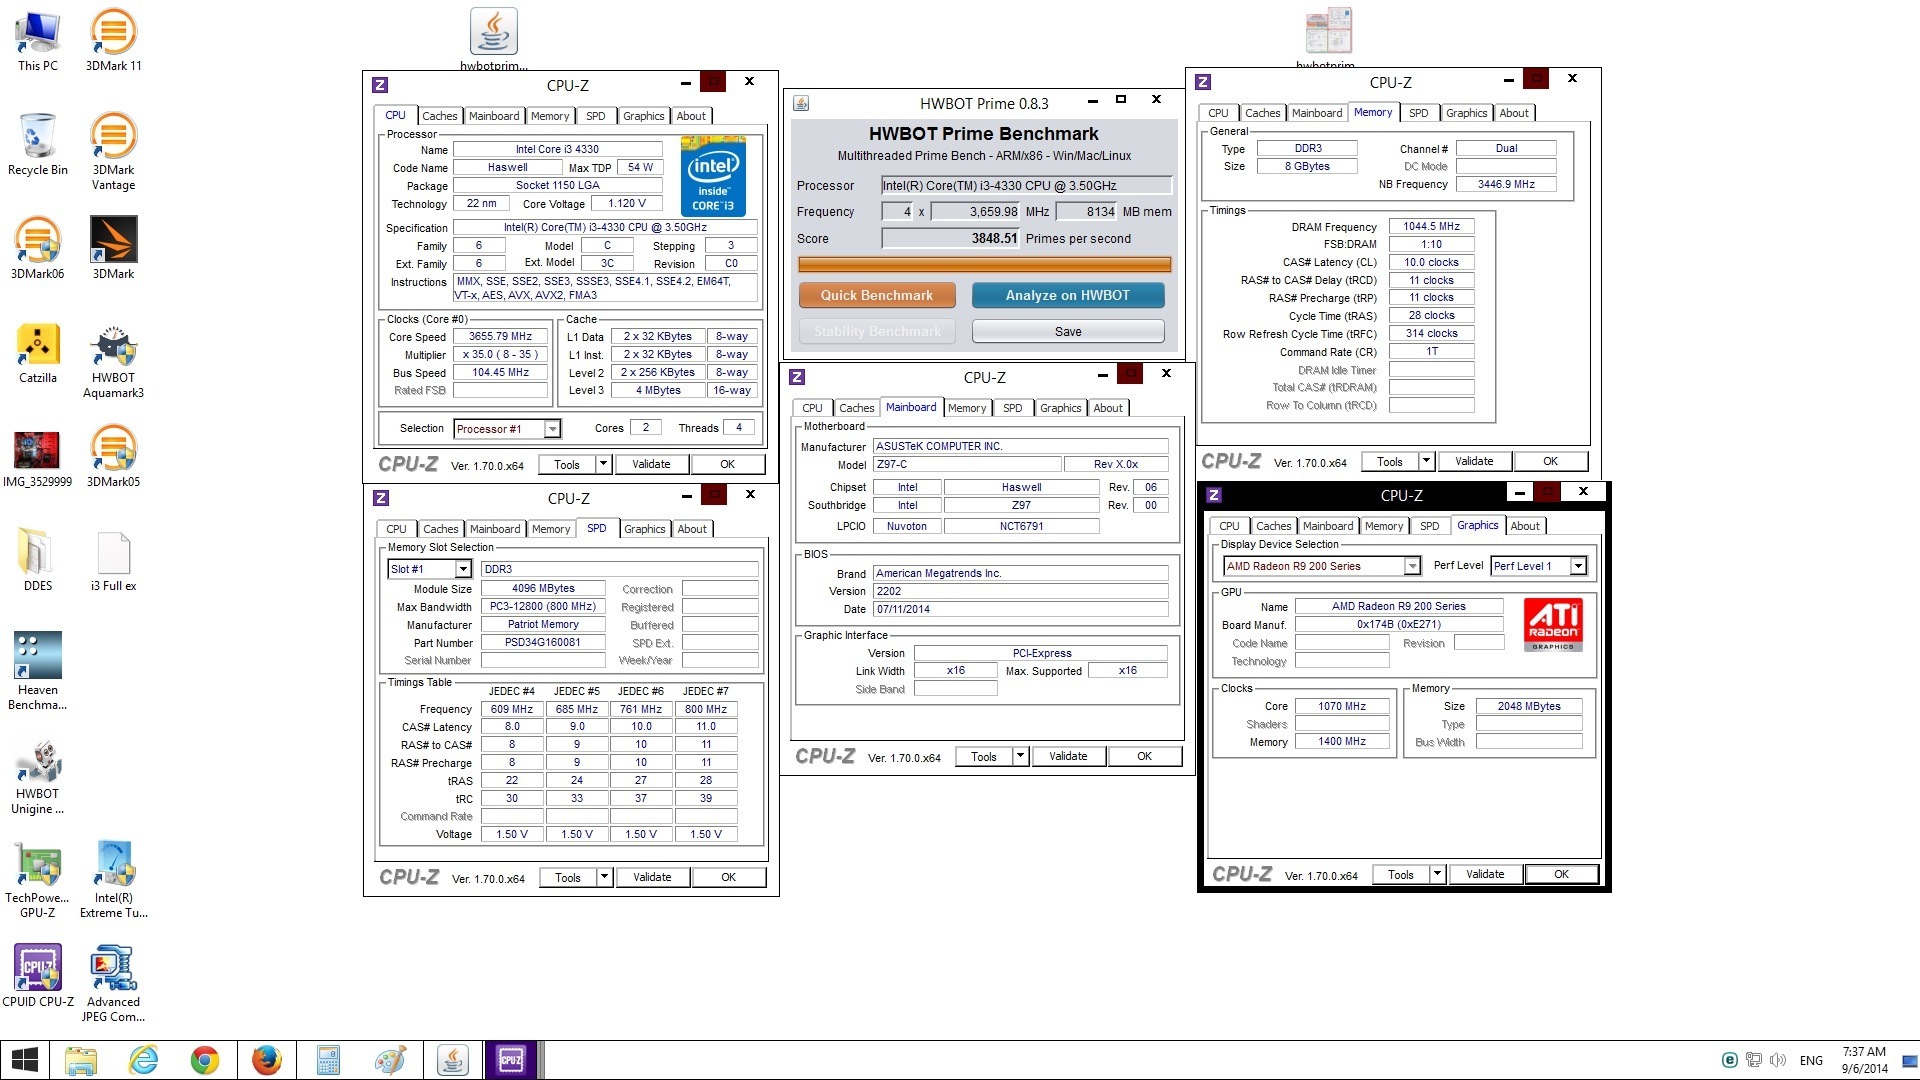Click Analyze on HWBOT button
Image resolution: width=1920 pixels, height=1080 pixels.
point(1068,295)
